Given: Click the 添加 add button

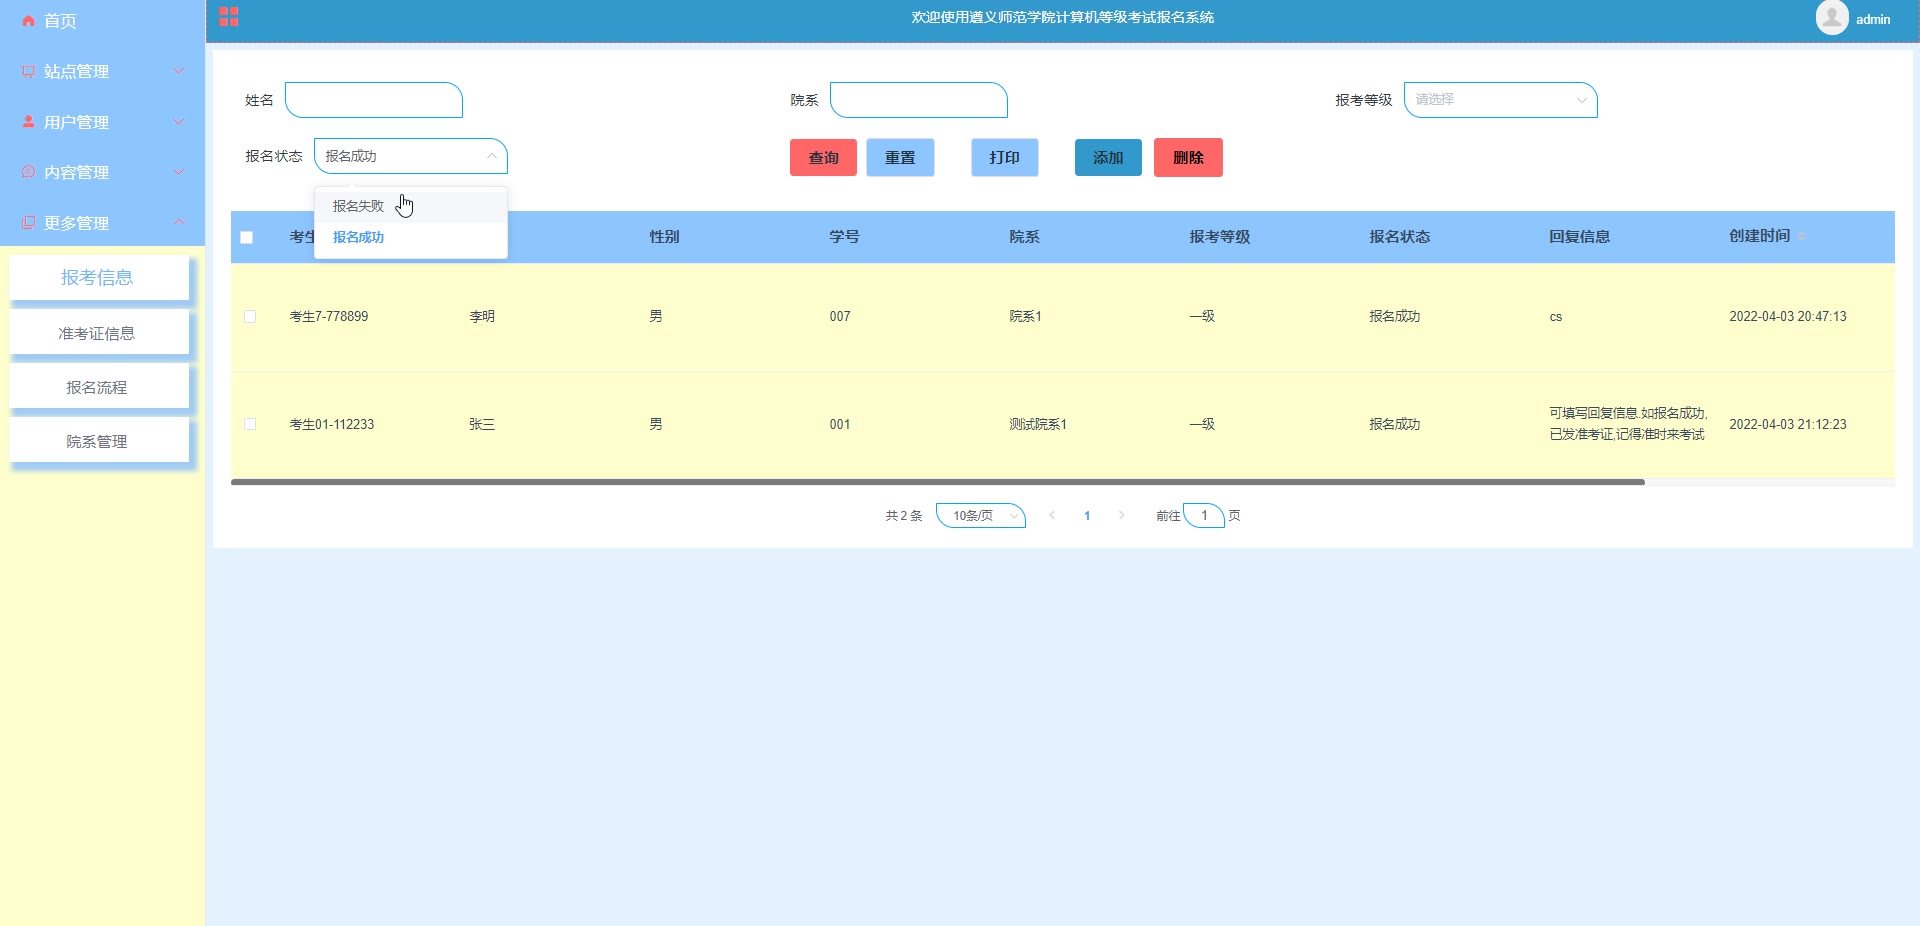Looking at the screenshot, I should [x=1108, y=157].
